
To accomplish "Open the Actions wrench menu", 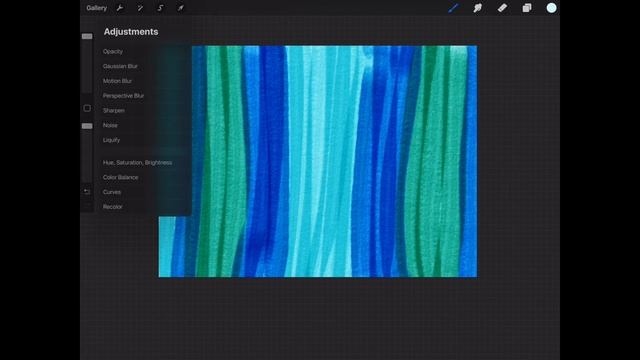I will pyautogui.click(x=120, y=8).
